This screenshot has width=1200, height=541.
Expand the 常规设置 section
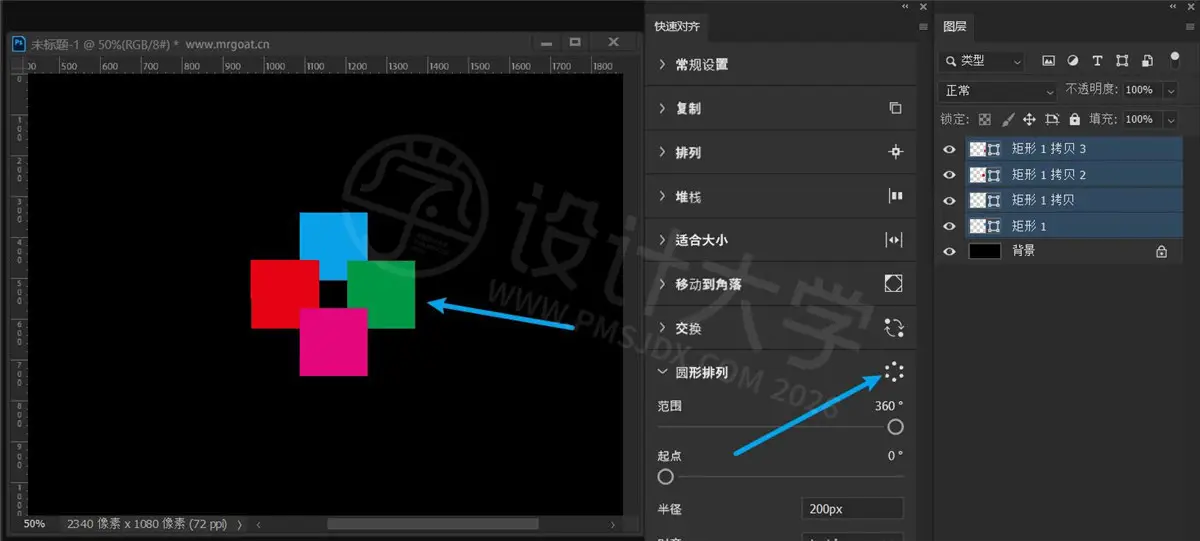[x=662, y=64]
